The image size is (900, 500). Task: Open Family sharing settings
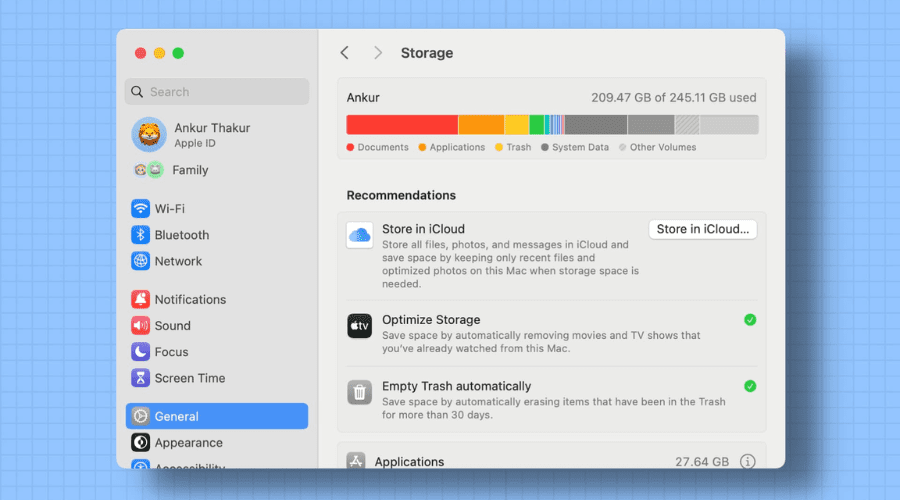217,170
